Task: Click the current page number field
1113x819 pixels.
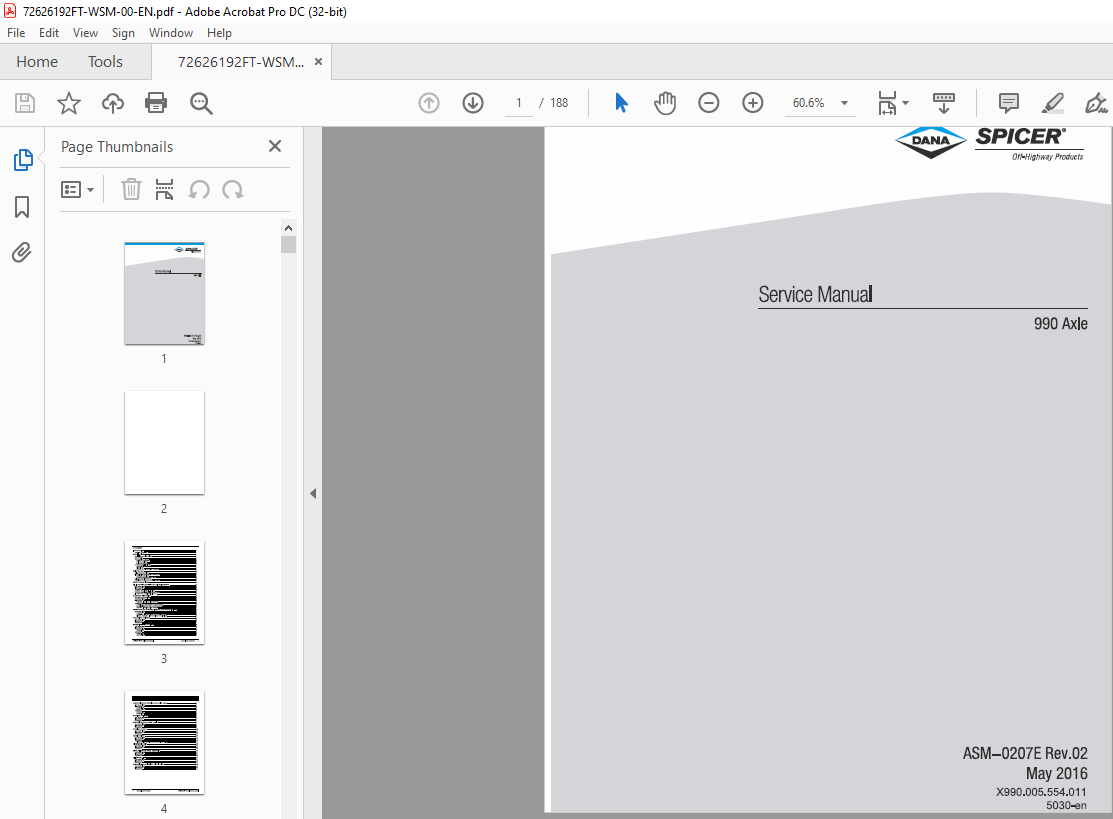Action: (x=519, y=103)
